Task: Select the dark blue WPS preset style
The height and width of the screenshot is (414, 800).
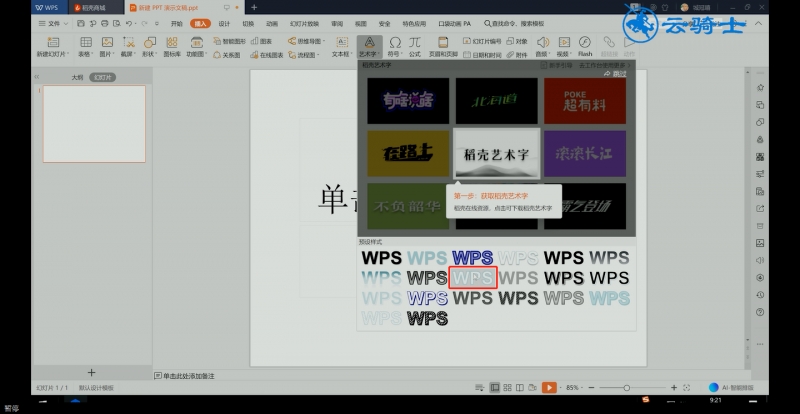Action: click(472, 258)
